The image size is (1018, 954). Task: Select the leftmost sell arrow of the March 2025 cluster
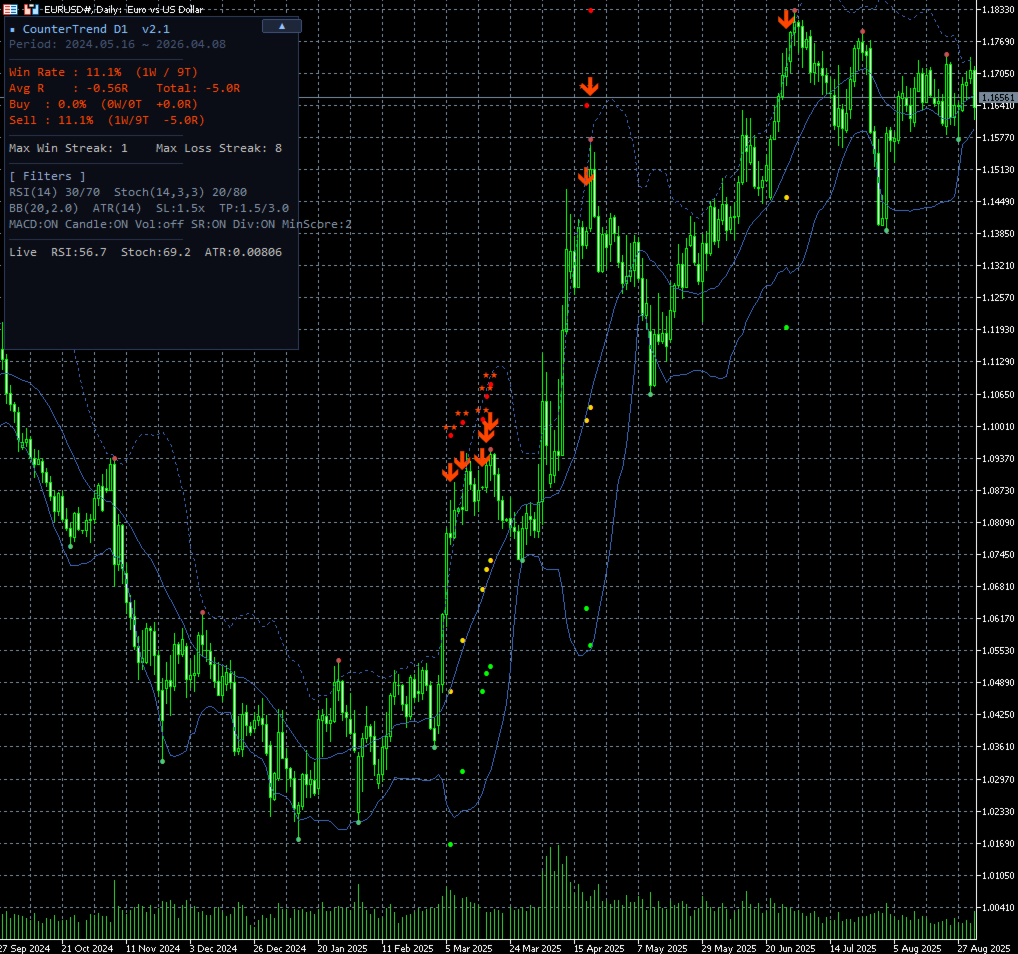[x=450, y=472]
